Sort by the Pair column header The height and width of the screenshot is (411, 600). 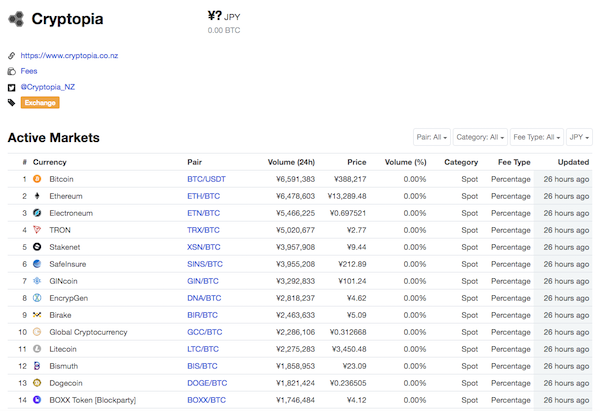pyautogui.click(x=194, y=162)
